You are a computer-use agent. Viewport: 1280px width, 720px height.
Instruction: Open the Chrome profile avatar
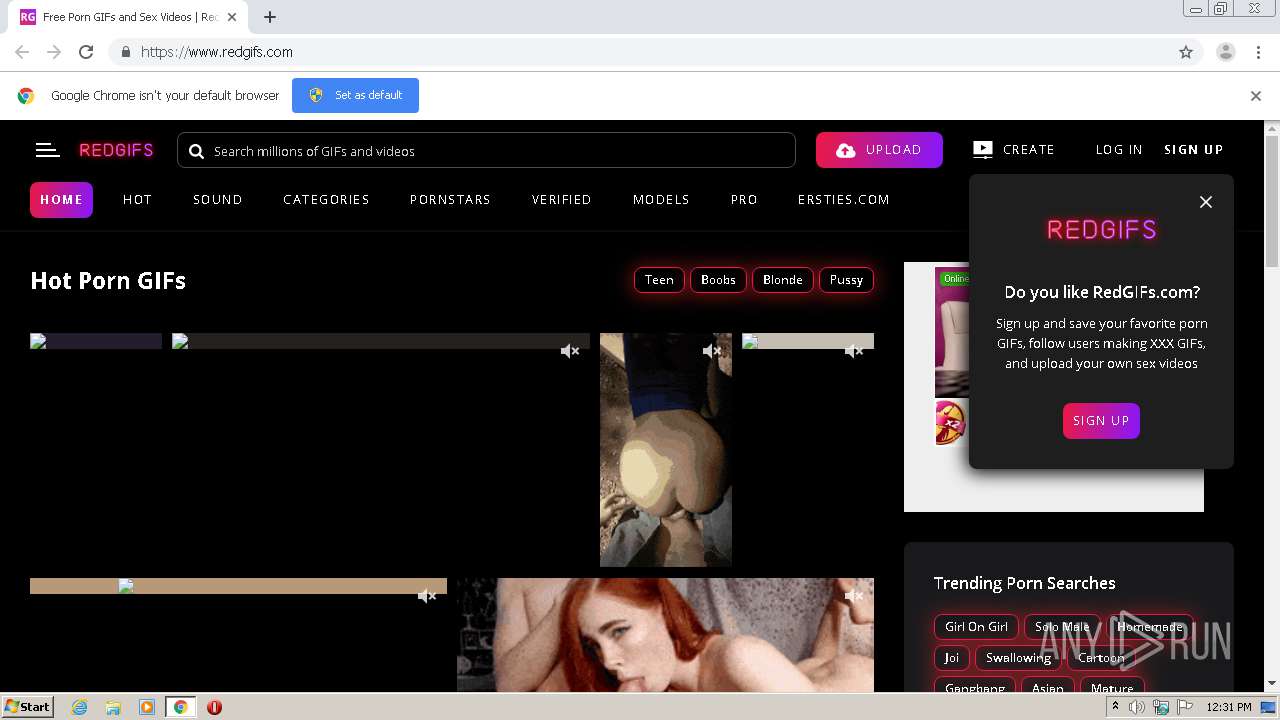click(x=1225, y=52)
